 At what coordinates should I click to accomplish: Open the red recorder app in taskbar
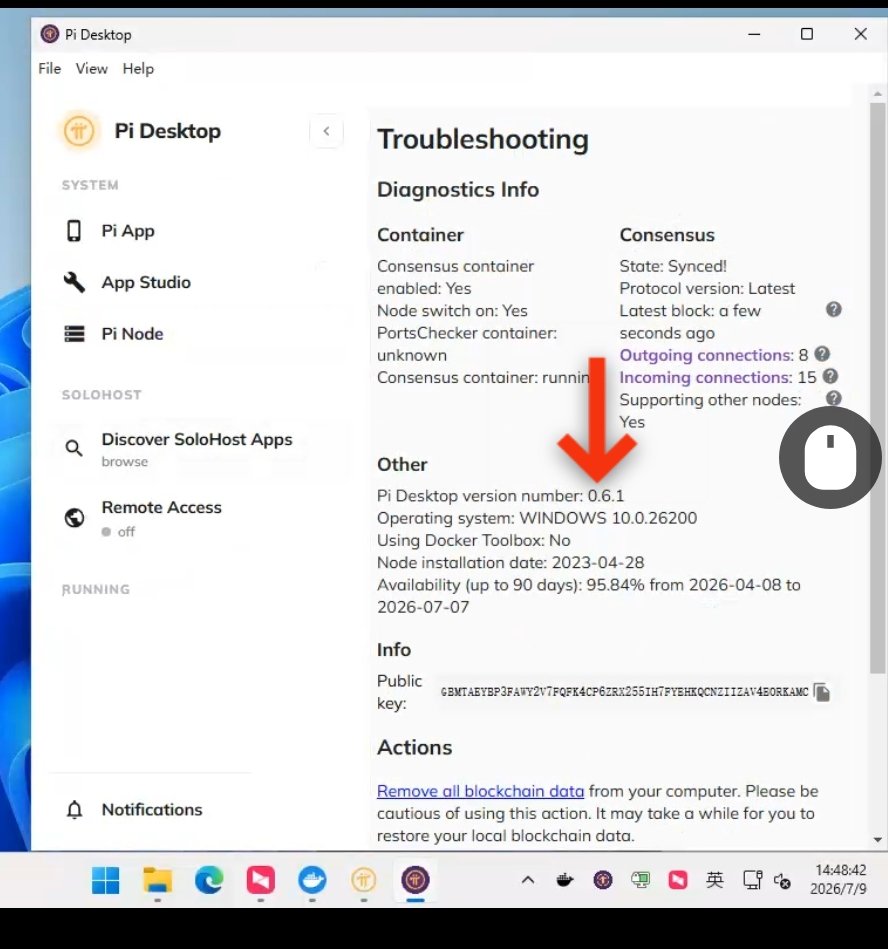point(261,879)
